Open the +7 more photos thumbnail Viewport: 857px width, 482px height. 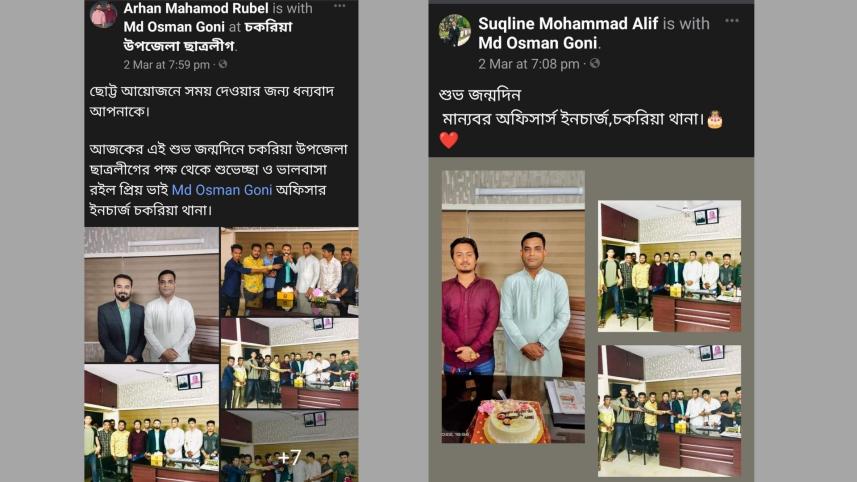[x=290, y=446]
